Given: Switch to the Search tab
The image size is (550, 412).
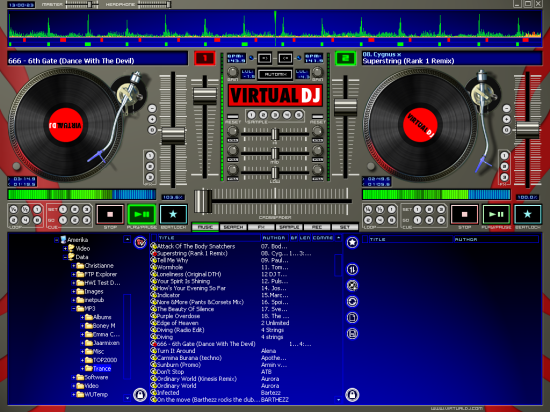Looking at the screenshot, I should (x=234, y=227).
